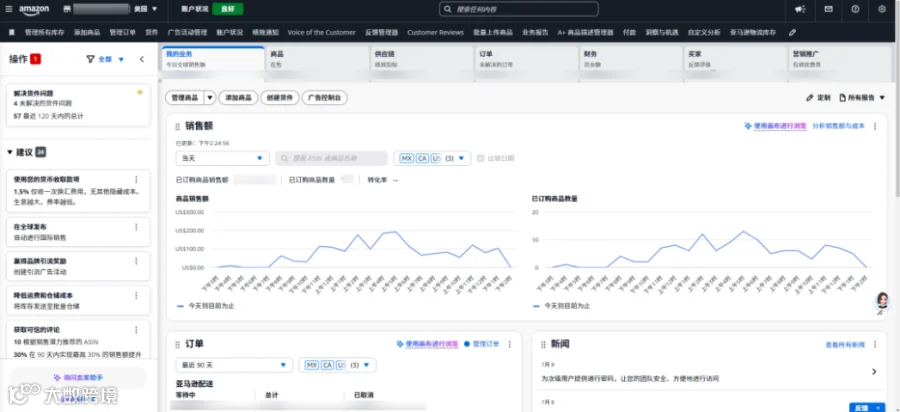Open three-dot menu on 降低运费和仓储成本 card

pos(136,296)
